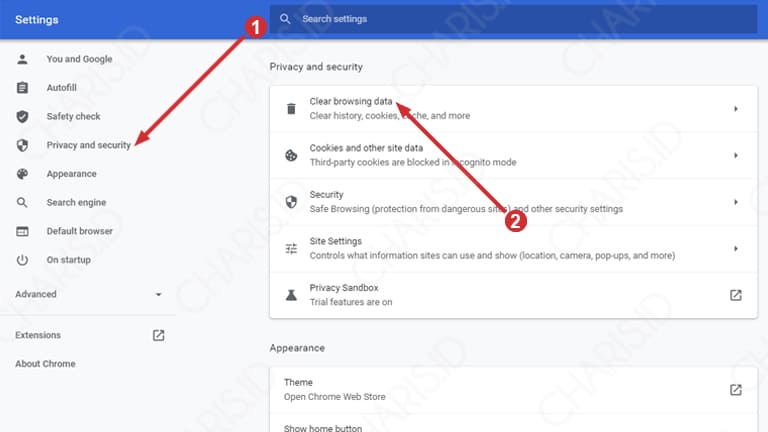The height and width of the screenshot is (432, 768).
Task: Go to Safety check section
Action: (x=73, y=117)
